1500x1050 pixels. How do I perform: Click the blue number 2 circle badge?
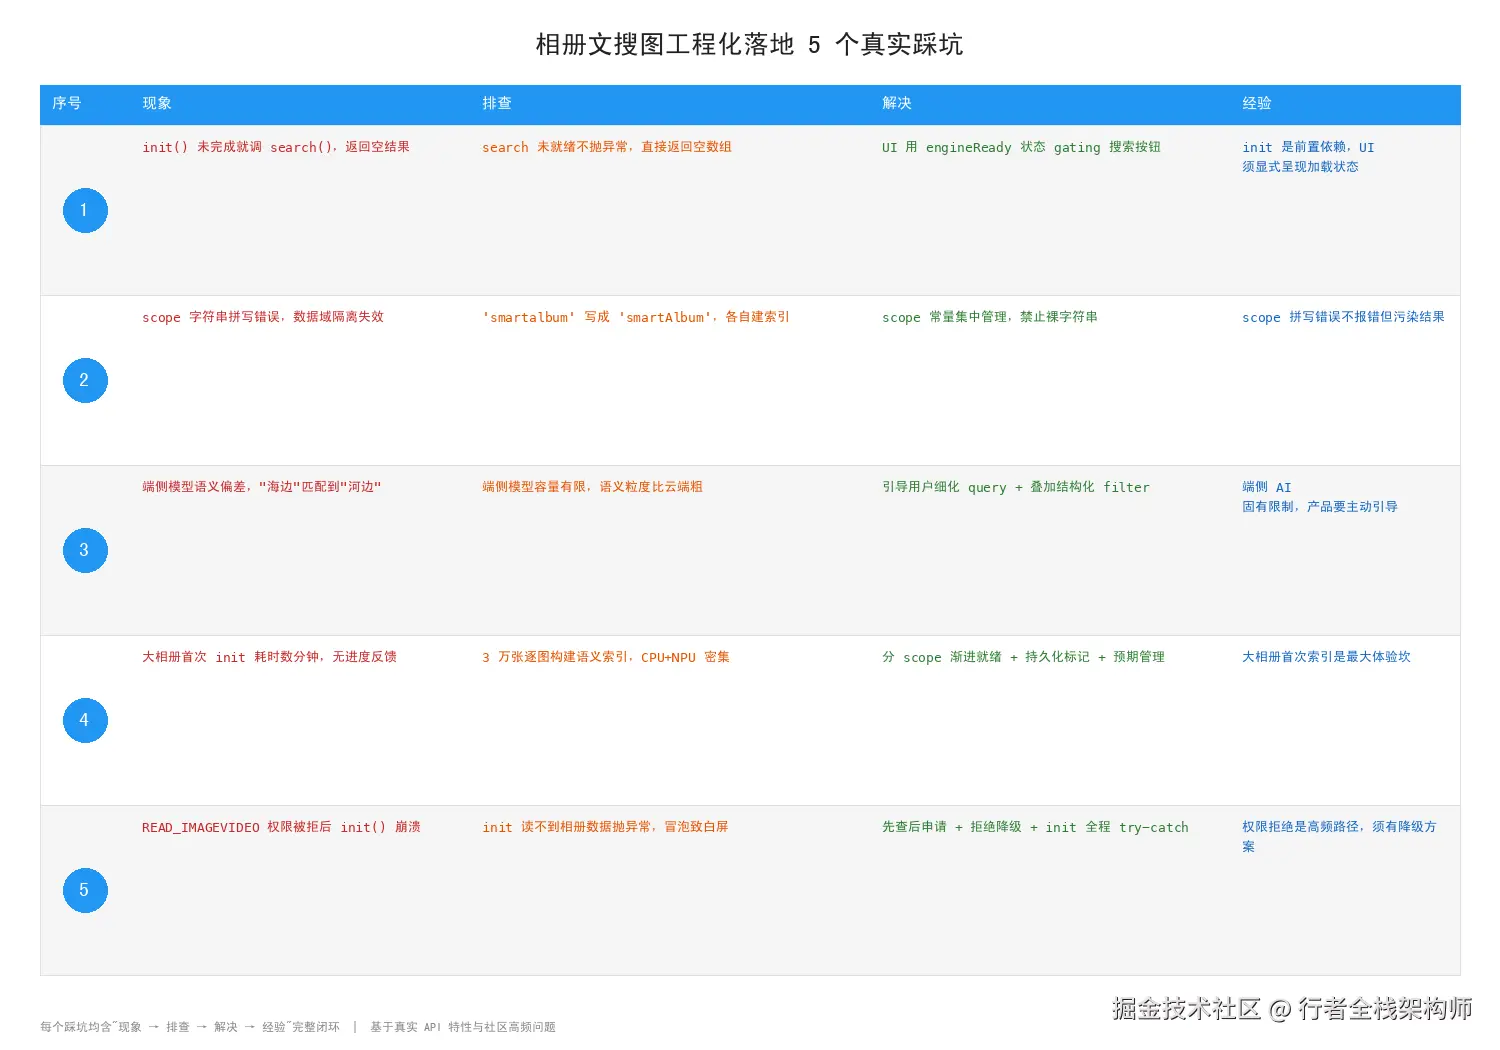pyautogui.click(x=85, y=380)
